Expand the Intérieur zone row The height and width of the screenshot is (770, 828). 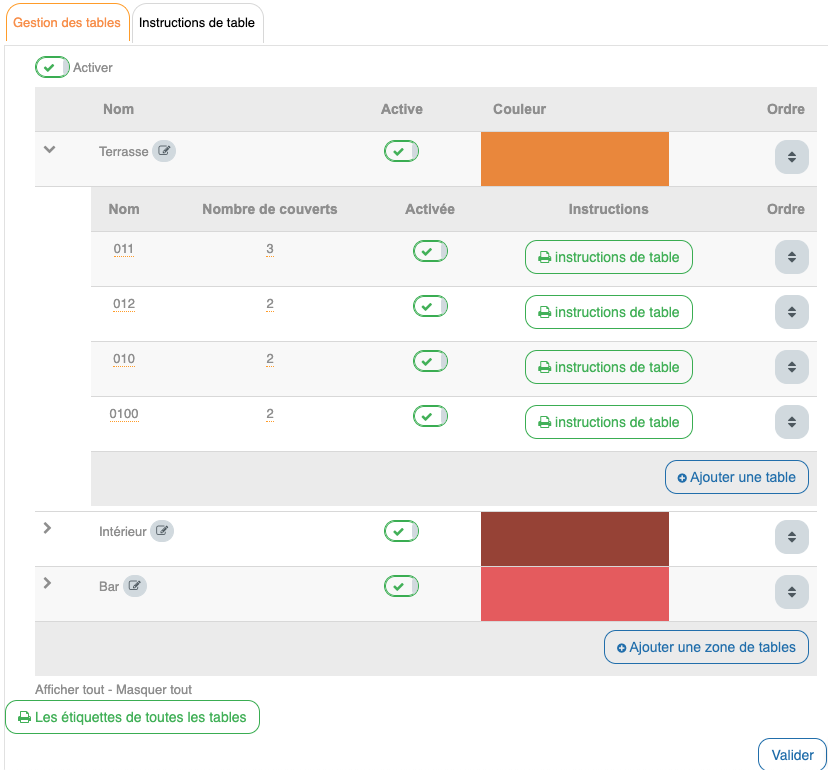pyautogui.click(x=47, y=528)
